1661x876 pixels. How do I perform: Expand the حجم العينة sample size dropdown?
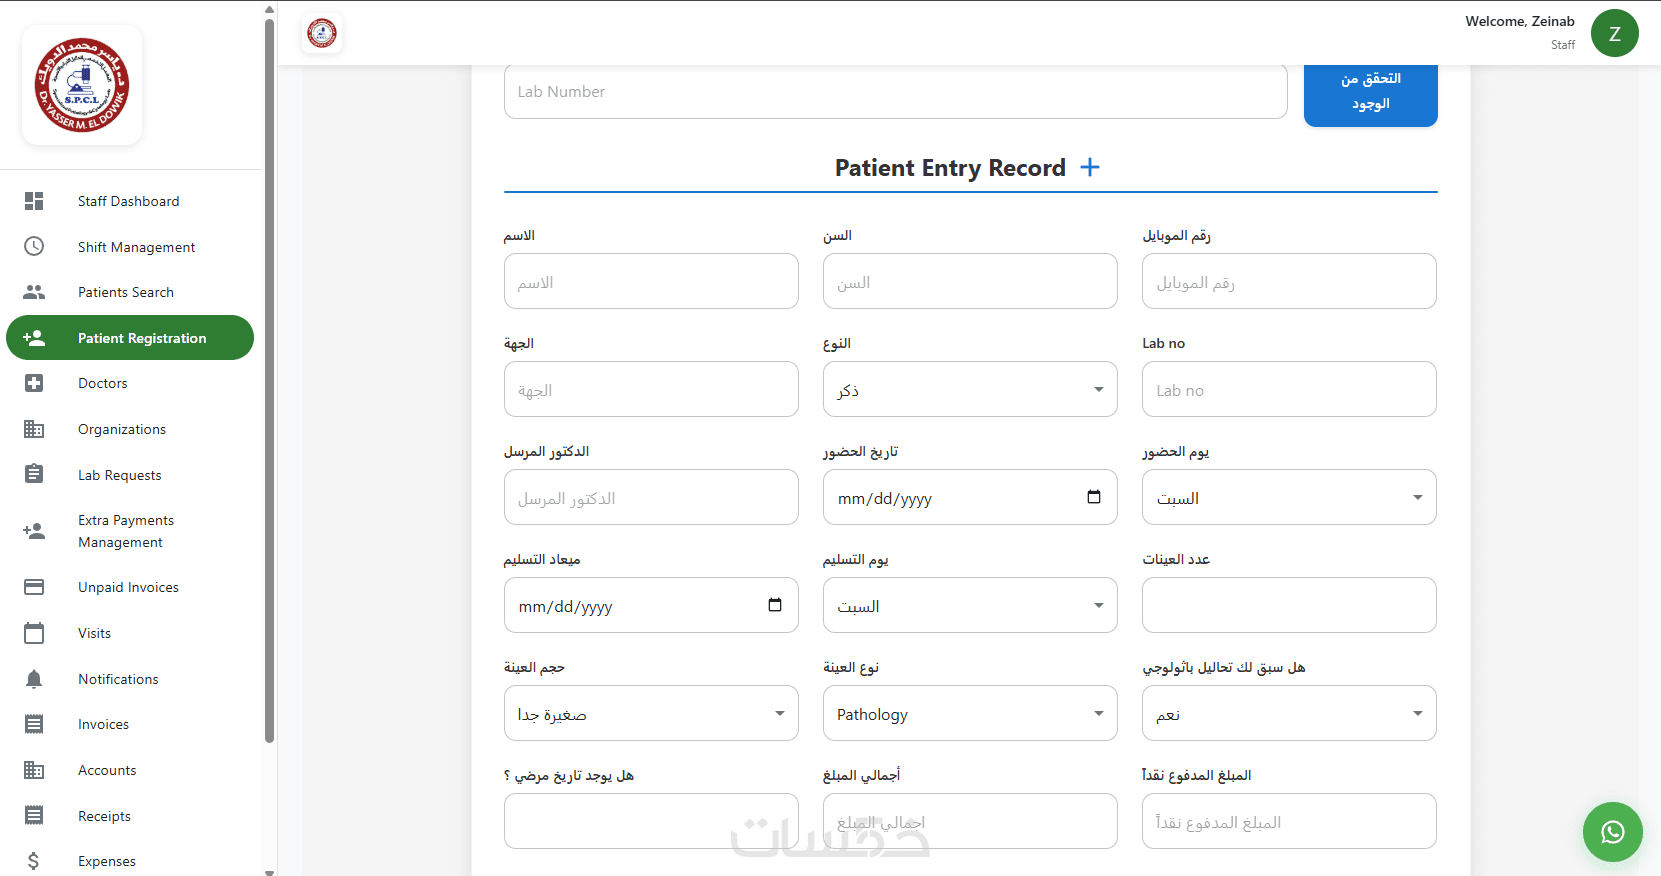point(651,713)
